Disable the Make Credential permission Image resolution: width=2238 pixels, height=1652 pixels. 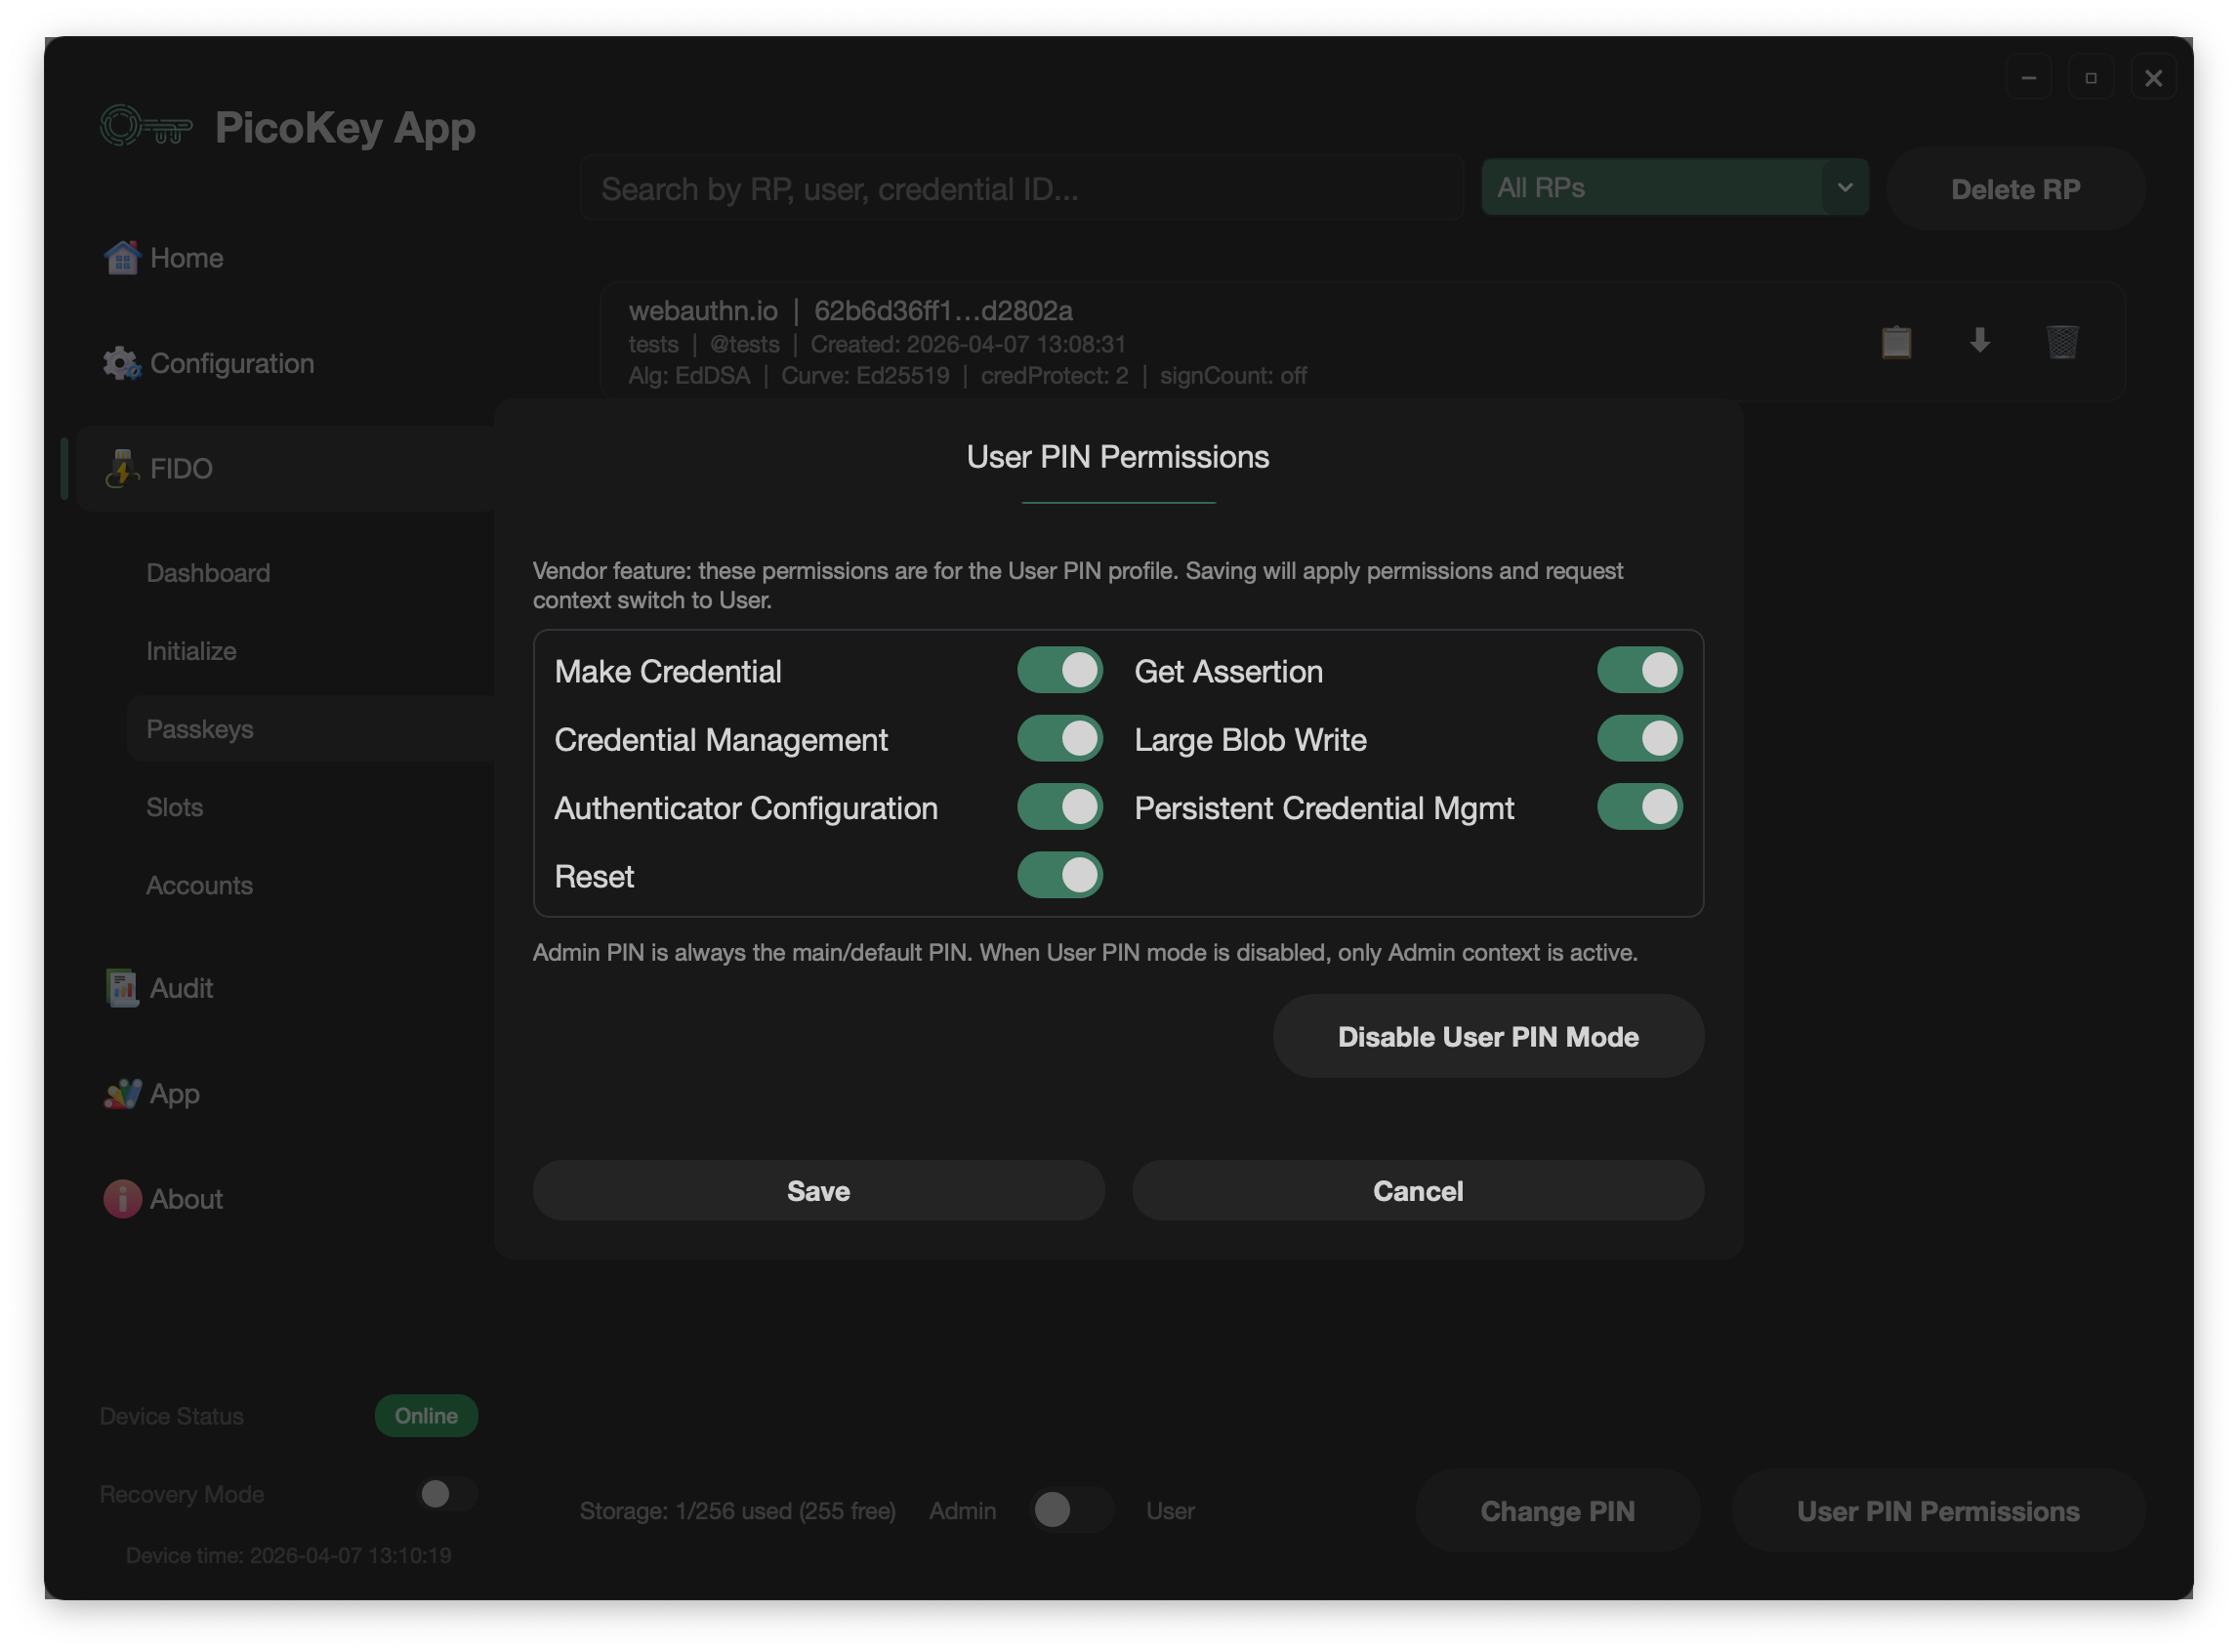pyautogui.click(x=1060, y=670)
